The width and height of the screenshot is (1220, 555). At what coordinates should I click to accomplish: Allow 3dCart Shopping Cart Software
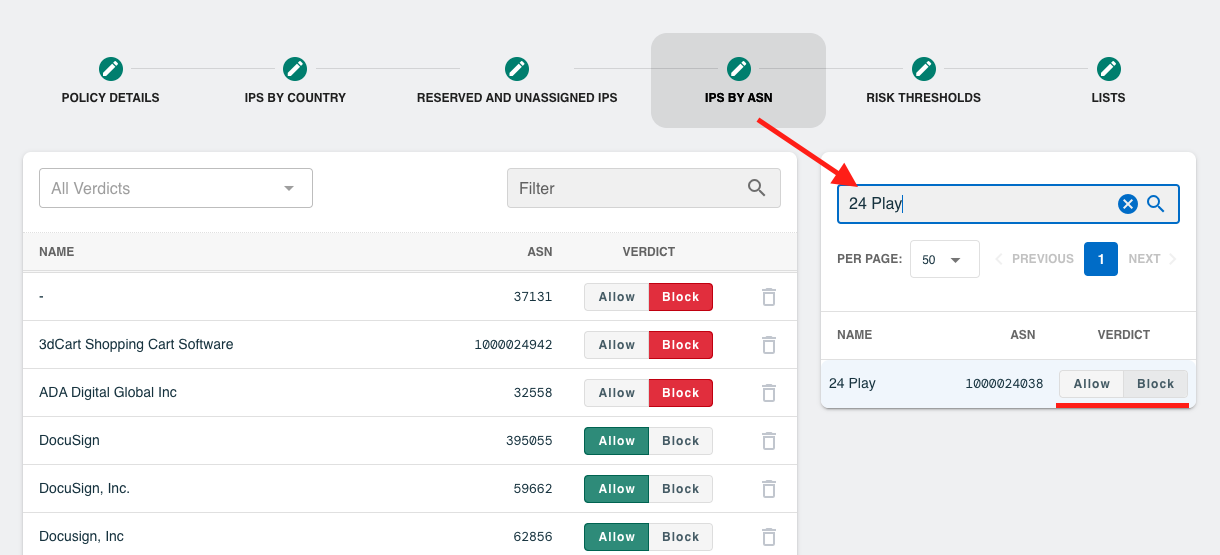(617, 345)
